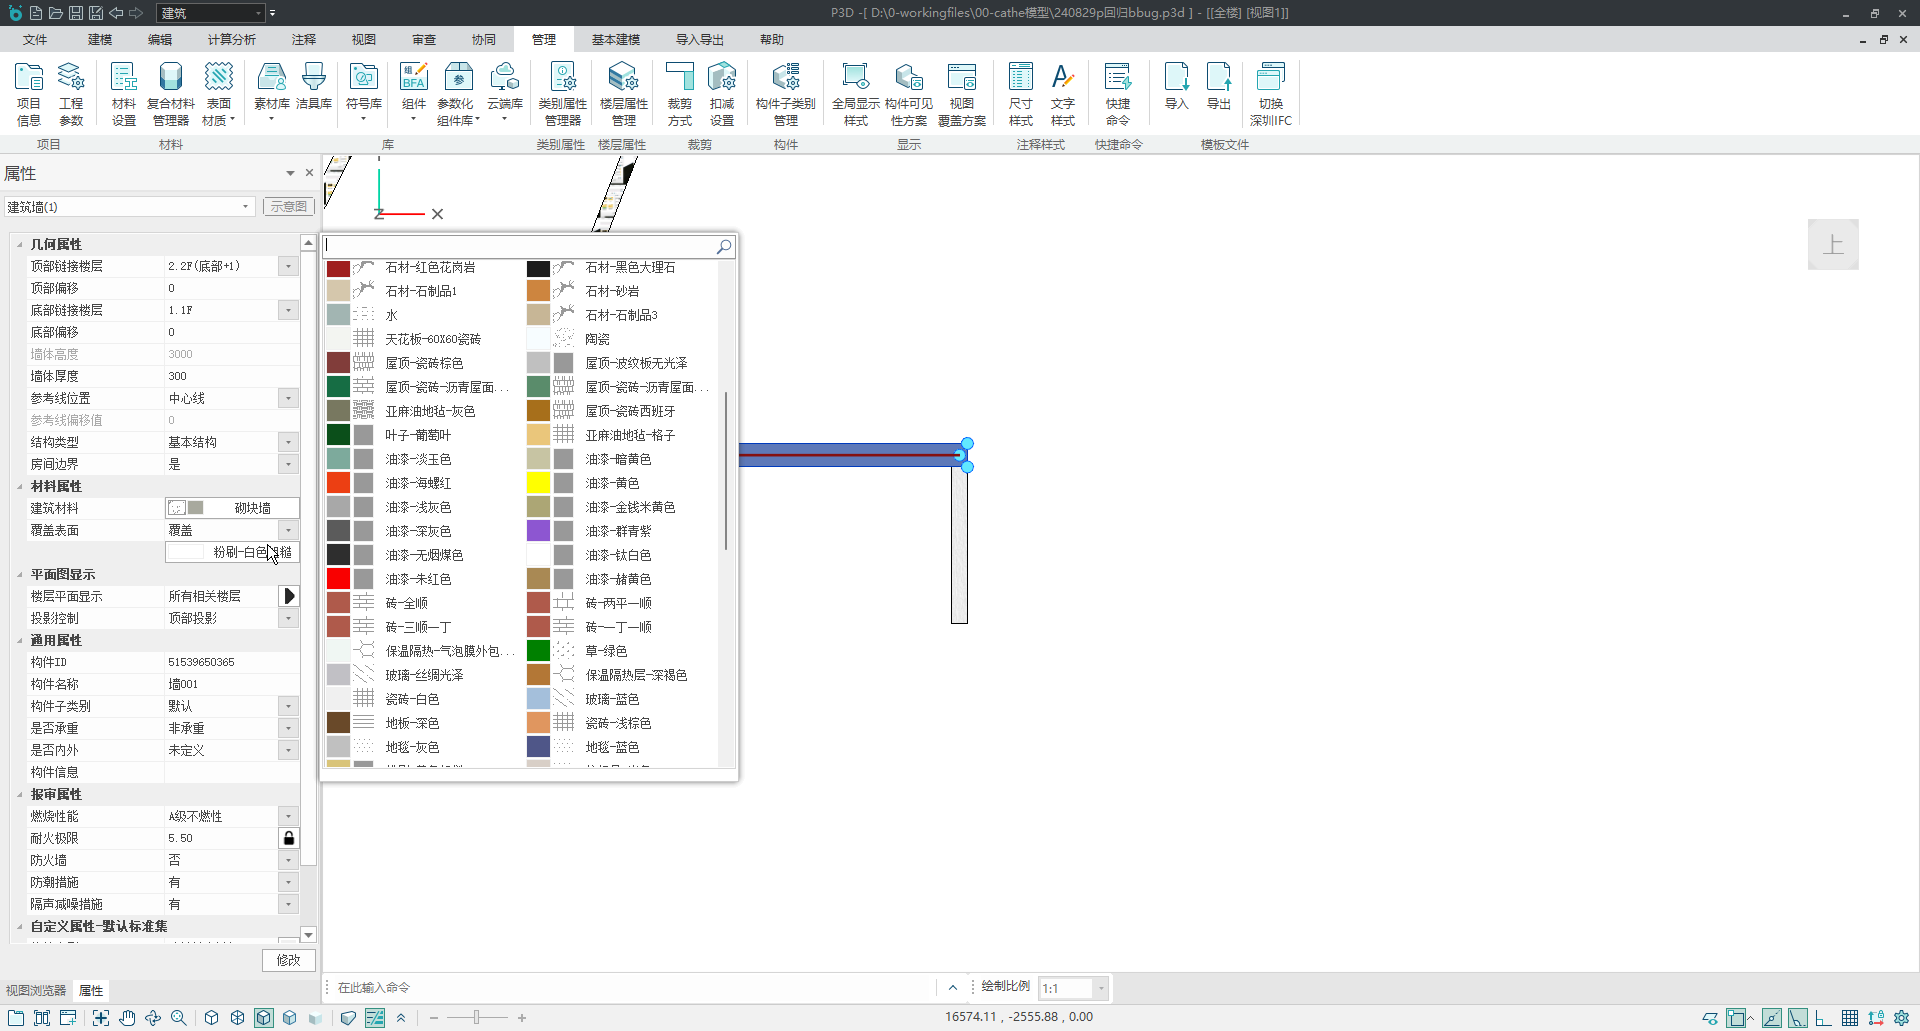The width and height of the screenshot is (1920, 1031).
Task: Open the 切换深圳IFC template tool
Action: pos(1270,93)
